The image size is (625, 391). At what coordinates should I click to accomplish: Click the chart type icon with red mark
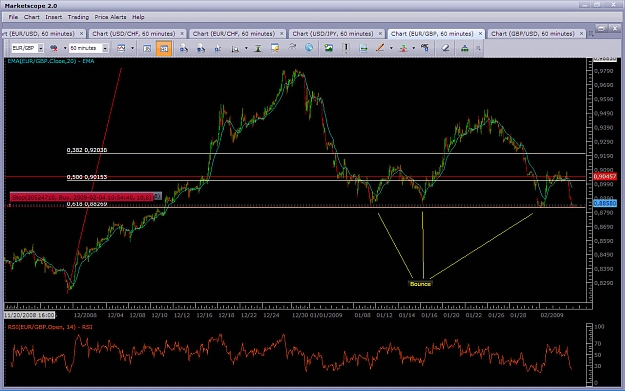[x=53, y=48]
